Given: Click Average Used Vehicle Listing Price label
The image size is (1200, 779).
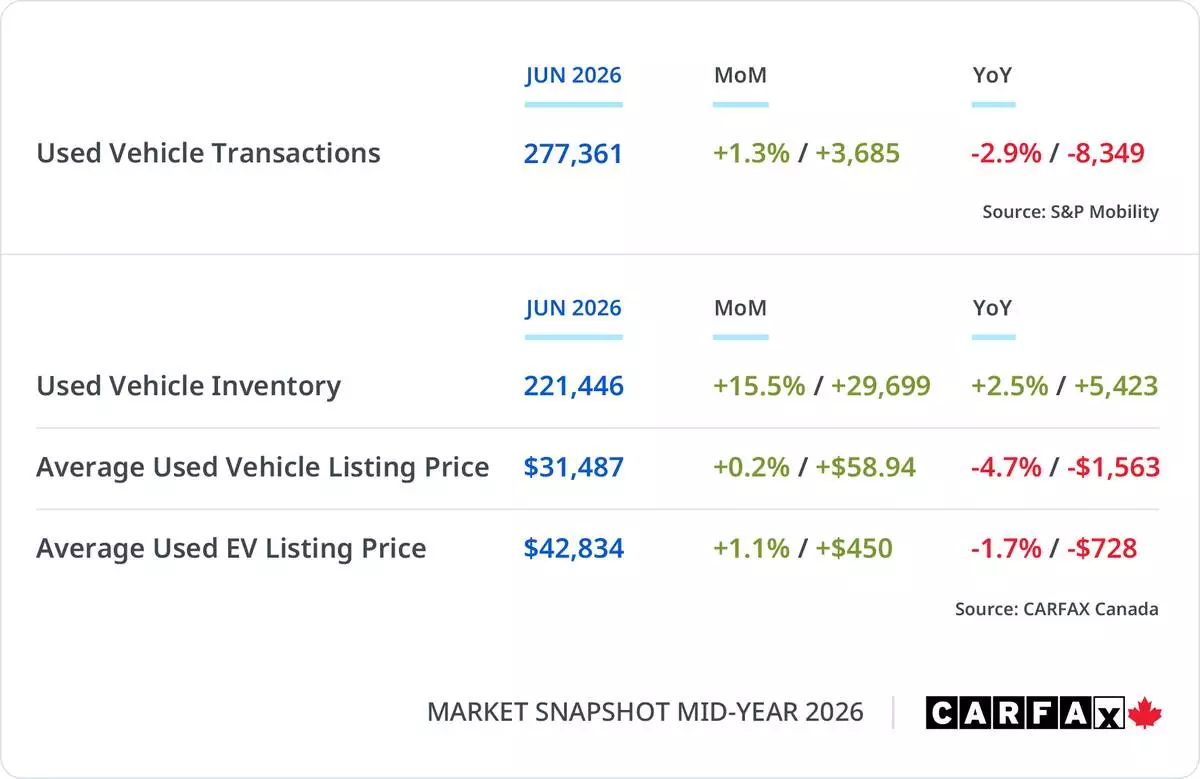Looking at the screenshot, I should pos(263,467).
